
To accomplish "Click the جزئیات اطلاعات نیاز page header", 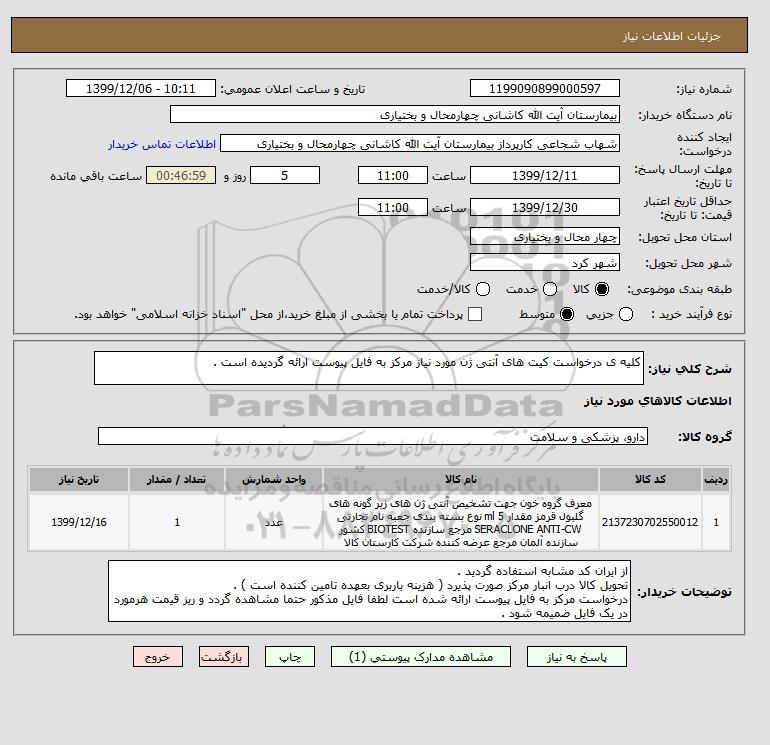I will click(x=671, y=36).
